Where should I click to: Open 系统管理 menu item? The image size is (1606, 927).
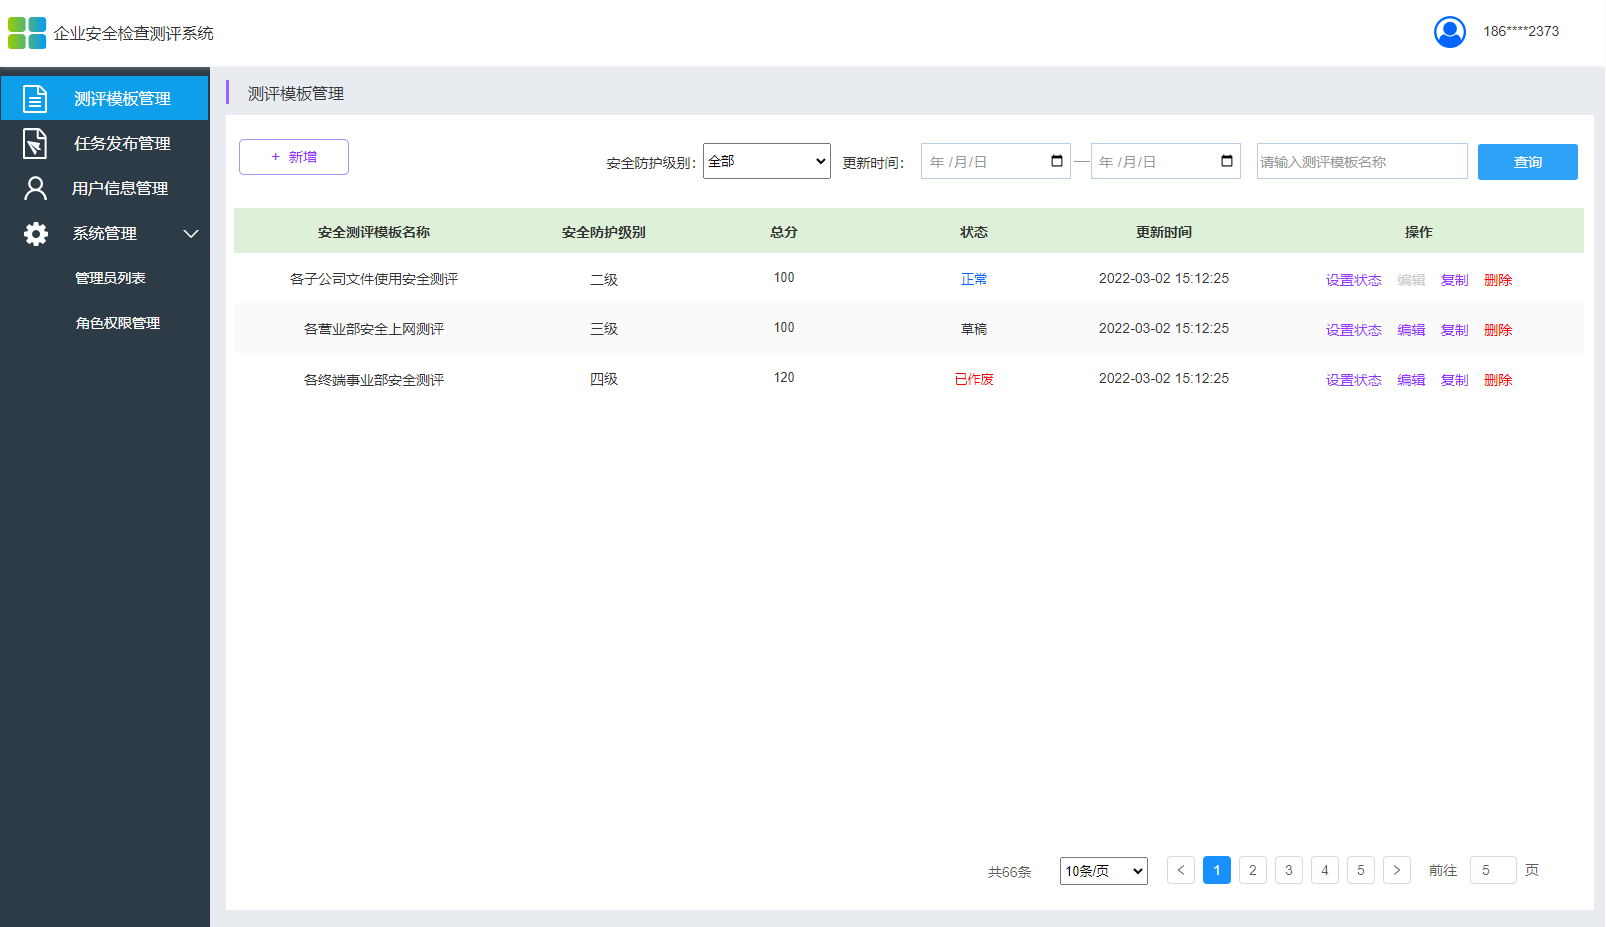tap(105, 233)
